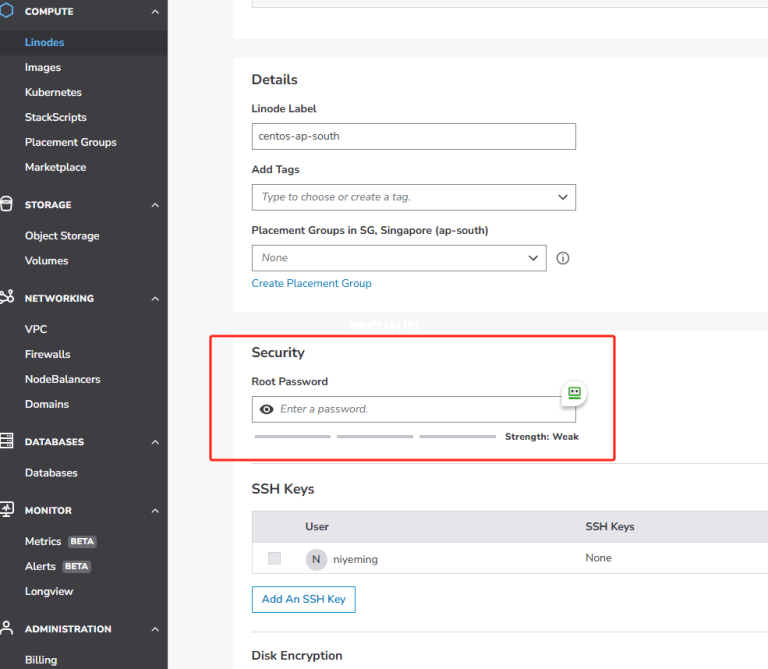Click the Monitor screen icon in sidebar

(x=7, y=510)
